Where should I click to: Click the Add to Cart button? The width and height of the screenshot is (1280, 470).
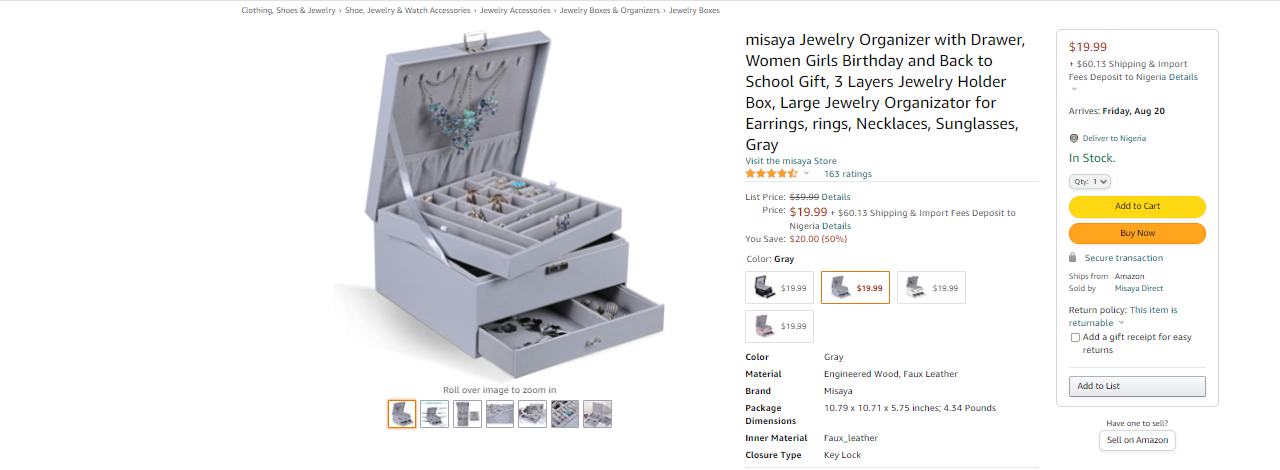(1137, 207)
